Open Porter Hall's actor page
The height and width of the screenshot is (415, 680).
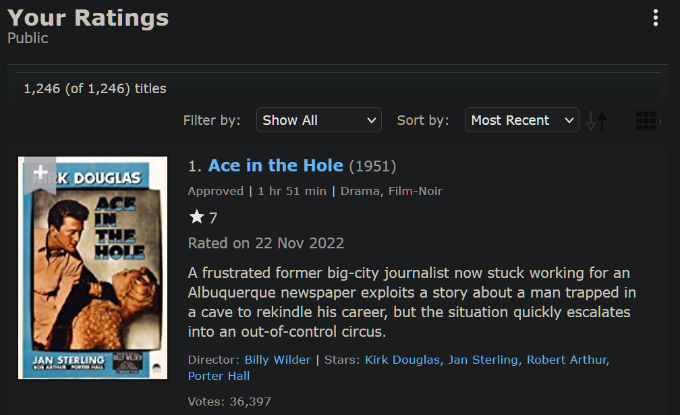coord(216,376)
